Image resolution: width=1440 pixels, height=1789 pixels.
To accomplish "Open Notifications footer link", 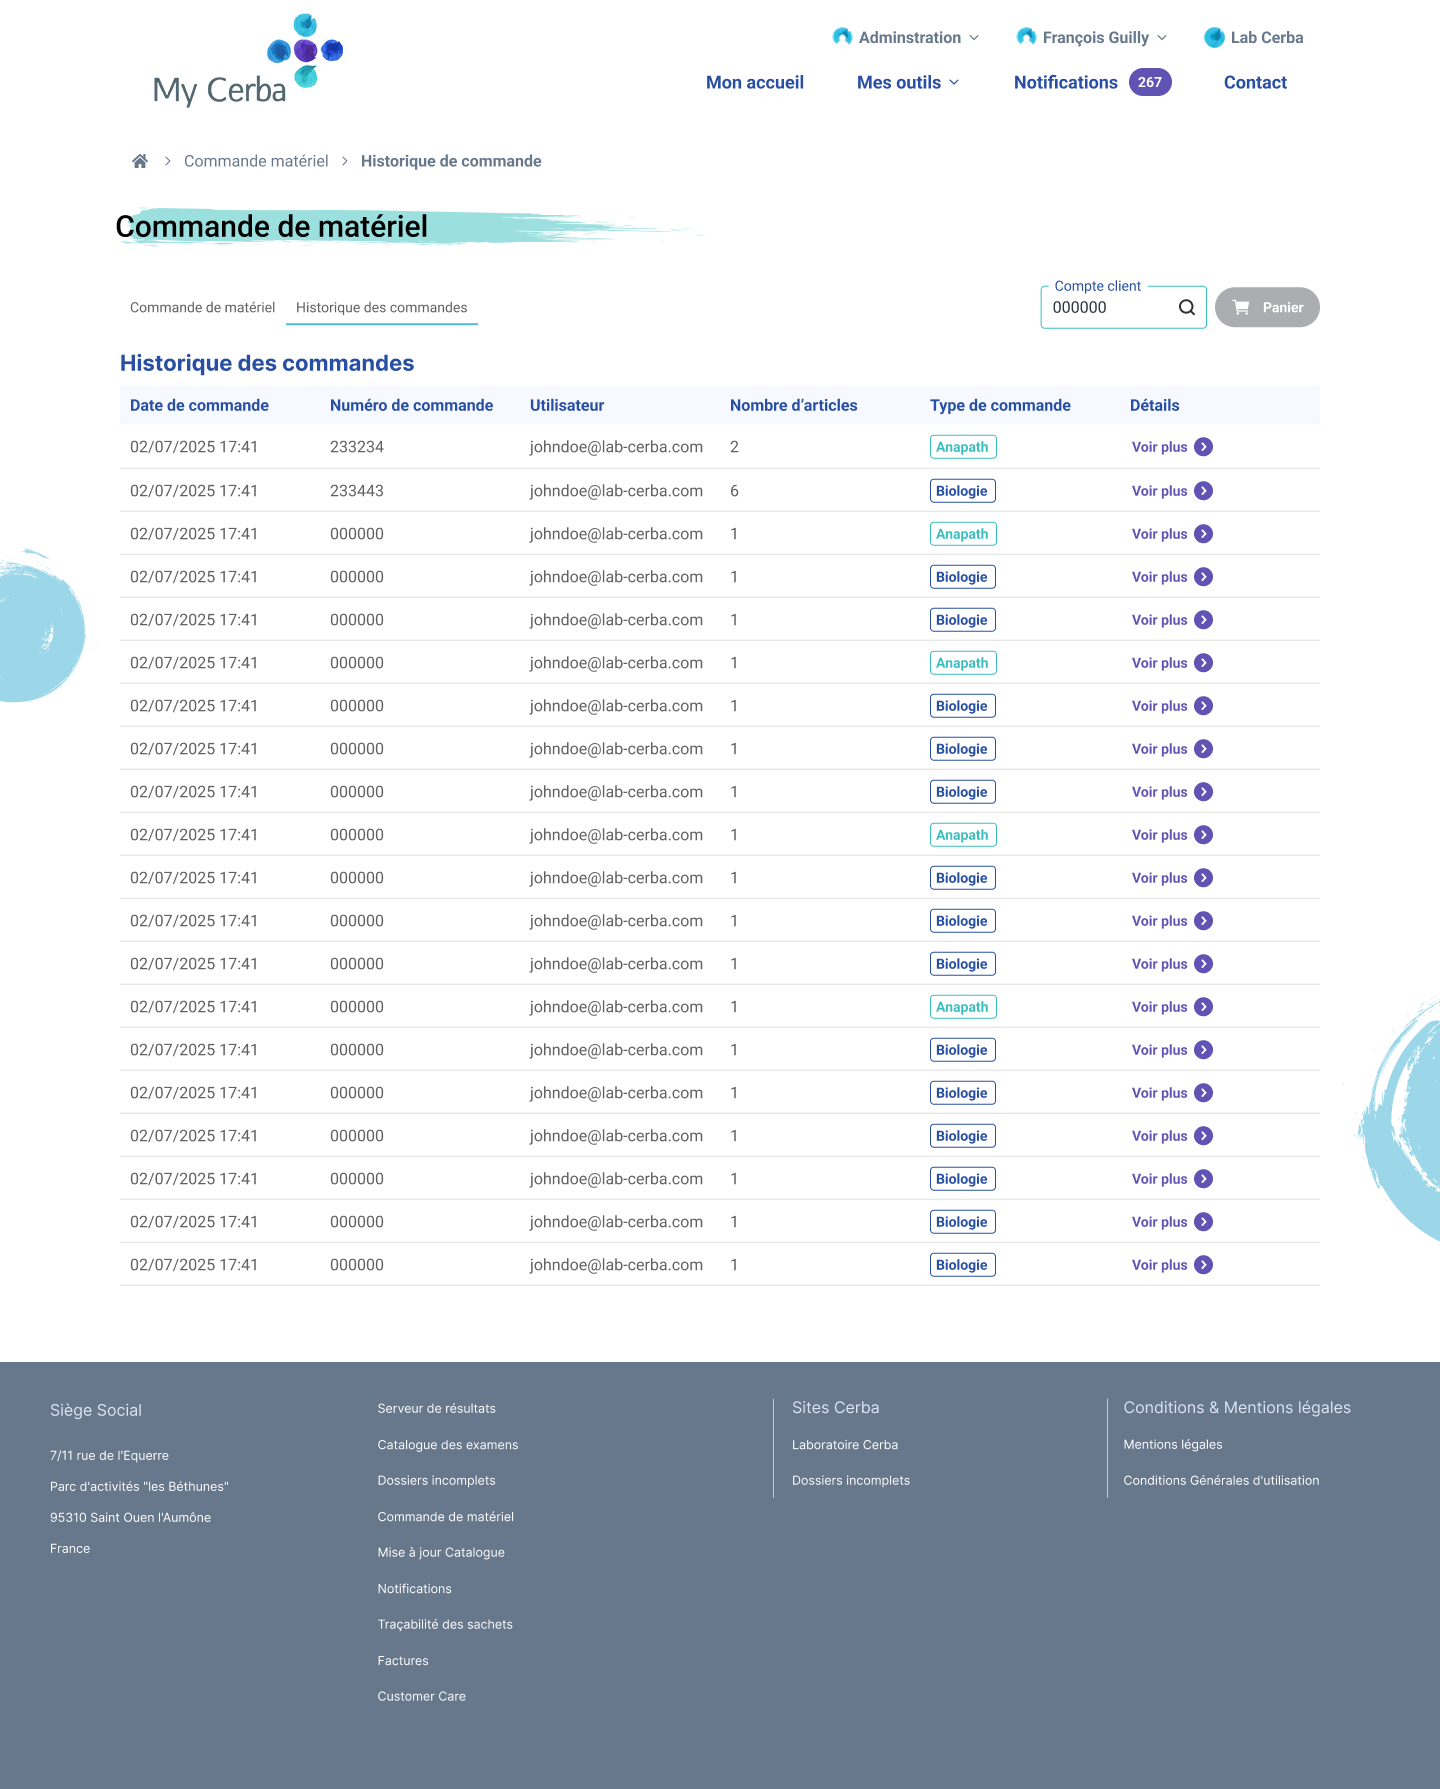I will 414,1588.
